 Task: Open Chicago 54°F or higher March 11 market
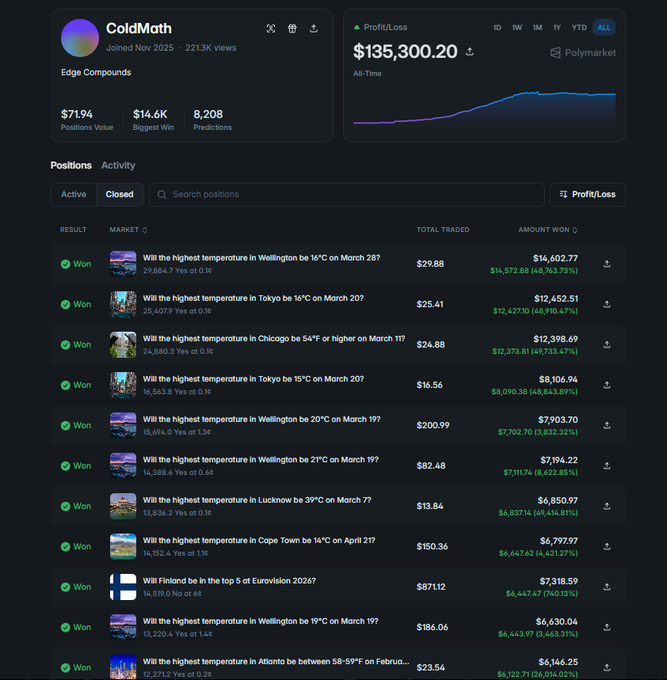[x=274, y=339]
